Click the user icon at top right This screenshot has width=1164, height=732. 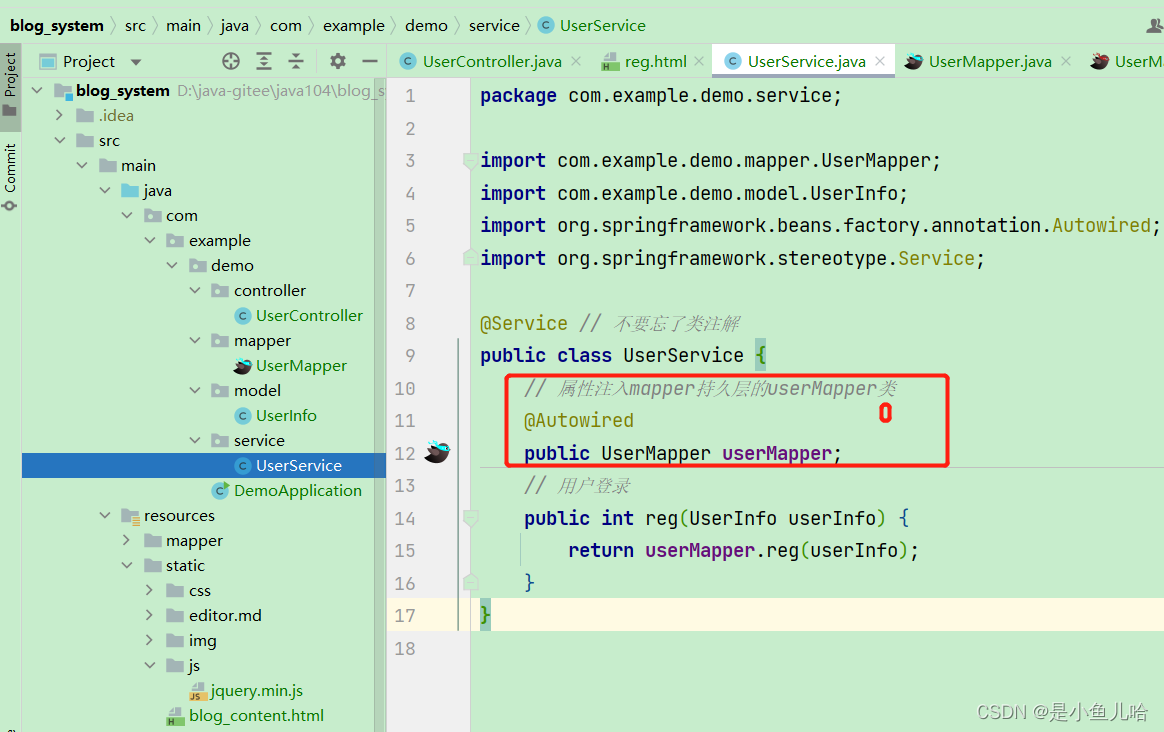click(x=1154, y=26)
